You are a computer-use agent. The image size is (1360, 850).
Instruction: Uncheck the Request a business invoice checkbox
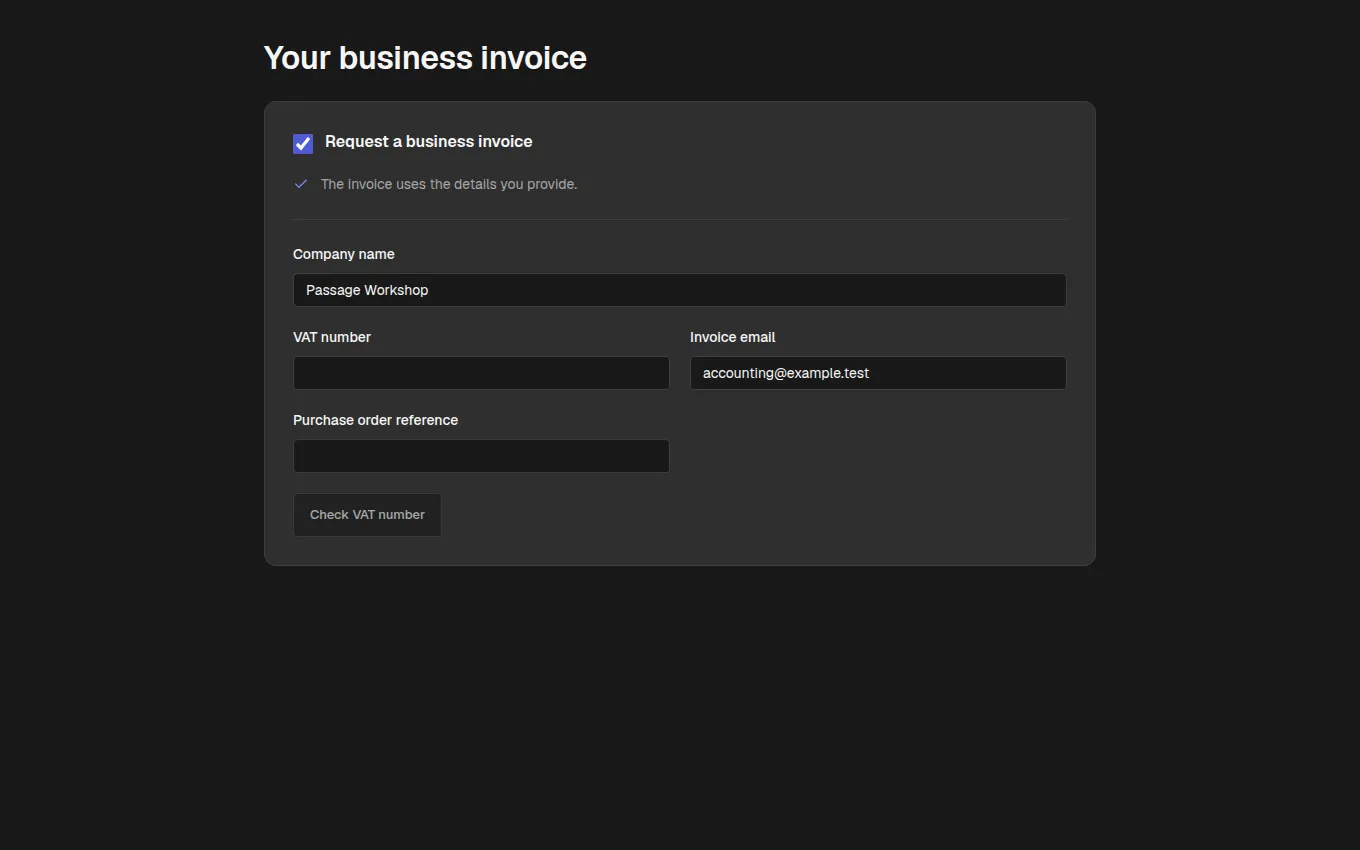[x=303, y=144]
